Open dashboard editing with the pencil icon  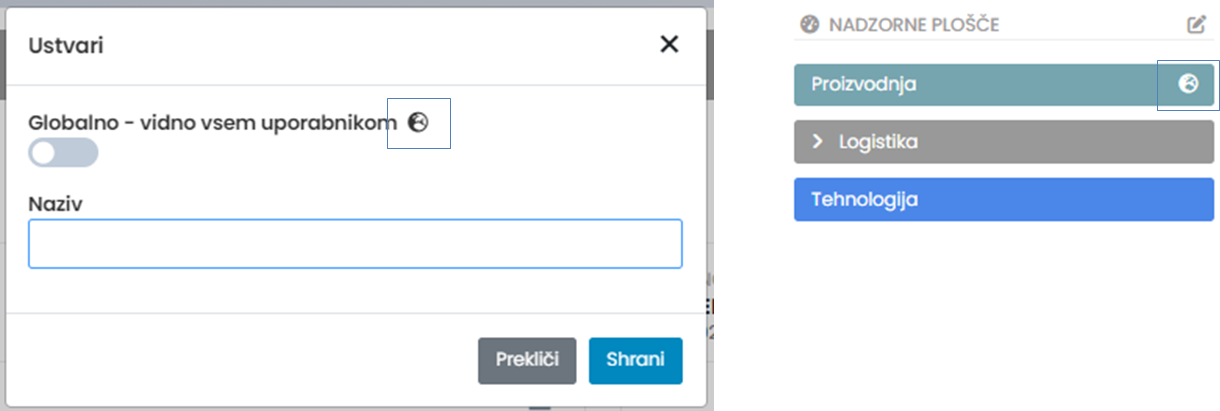click(1196, 24)
